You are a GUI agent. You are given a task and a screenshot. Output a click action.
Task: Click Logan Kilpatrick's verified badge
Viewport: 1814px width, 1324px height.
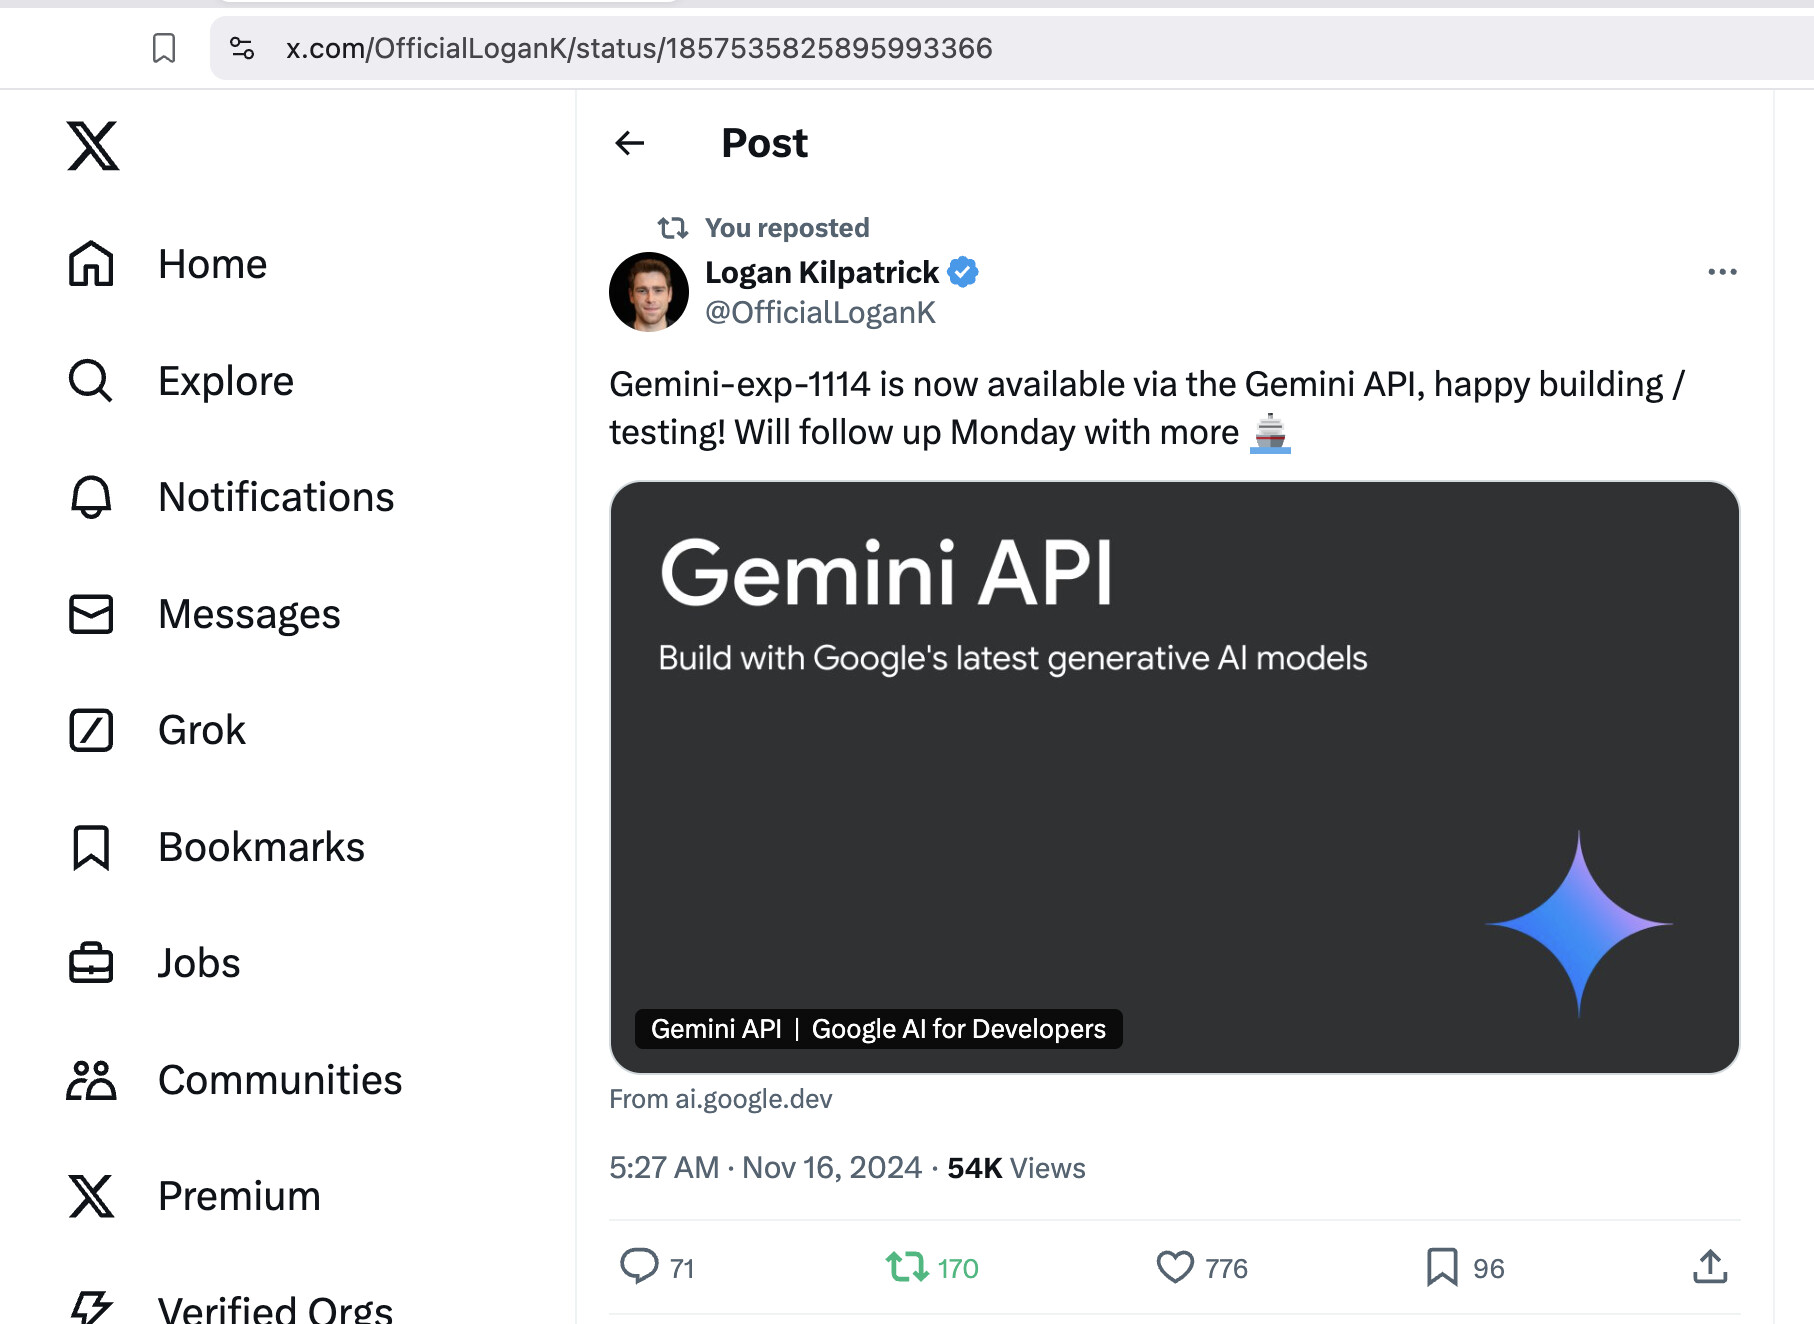coord(963,272)
